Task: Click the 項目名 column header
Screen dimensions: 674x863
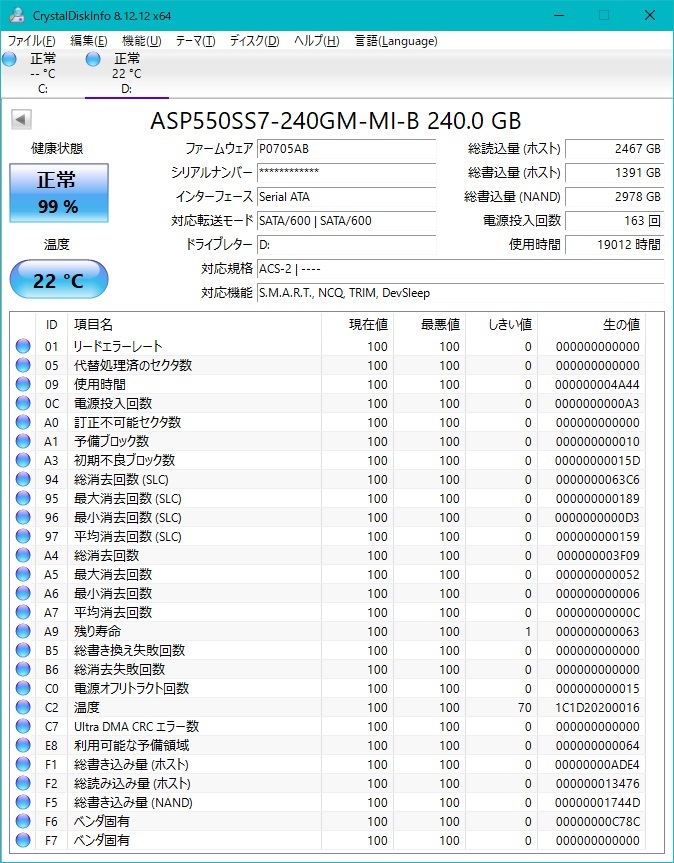Action: tap(194, 325)
